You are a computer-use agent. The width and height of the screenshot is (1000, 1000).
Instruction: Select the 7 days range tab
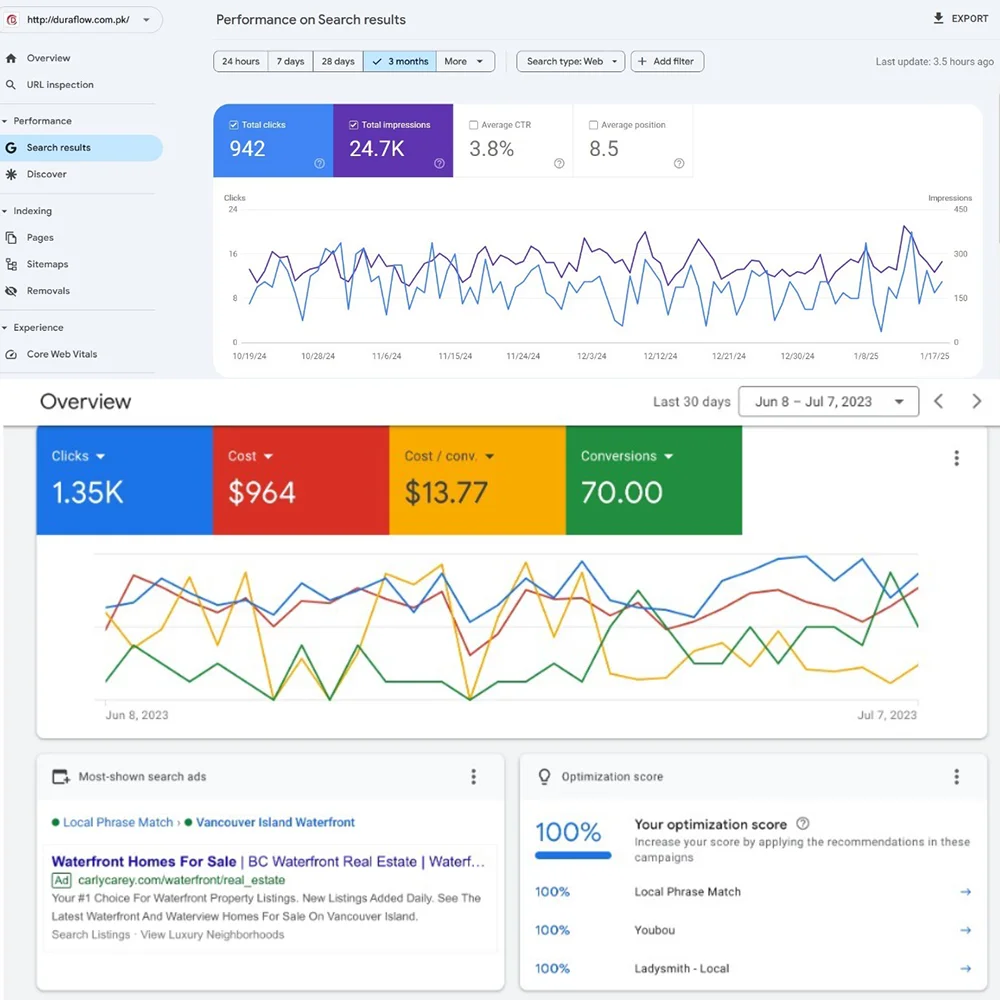(x=290, y=62)
